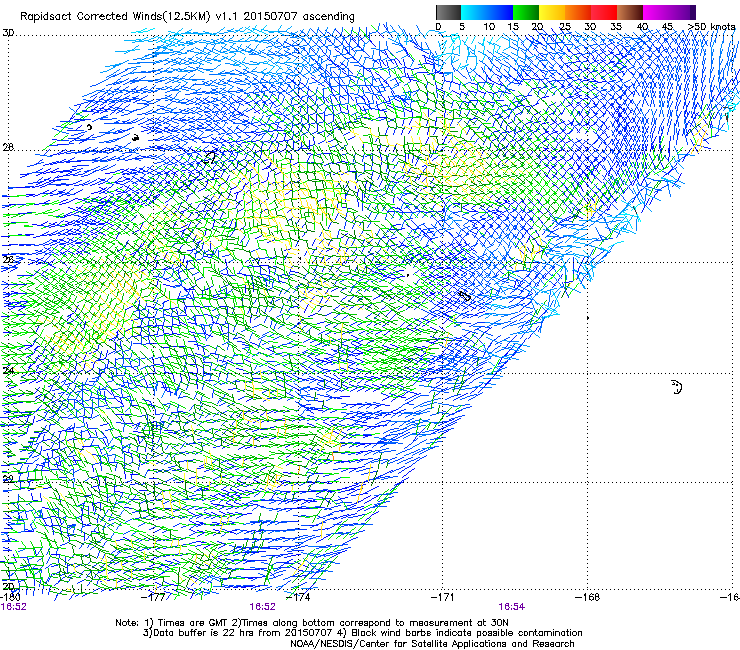Click '20150707 ascending' in the title

point(299,17)
